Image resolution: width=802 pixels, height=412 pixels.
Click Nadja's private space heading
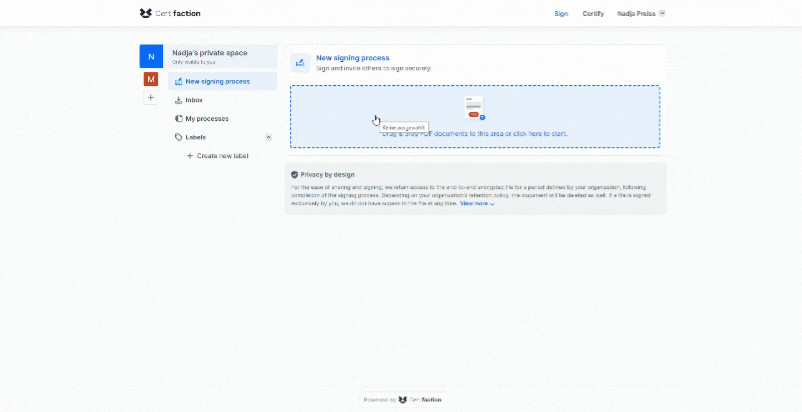coord(210,53)
